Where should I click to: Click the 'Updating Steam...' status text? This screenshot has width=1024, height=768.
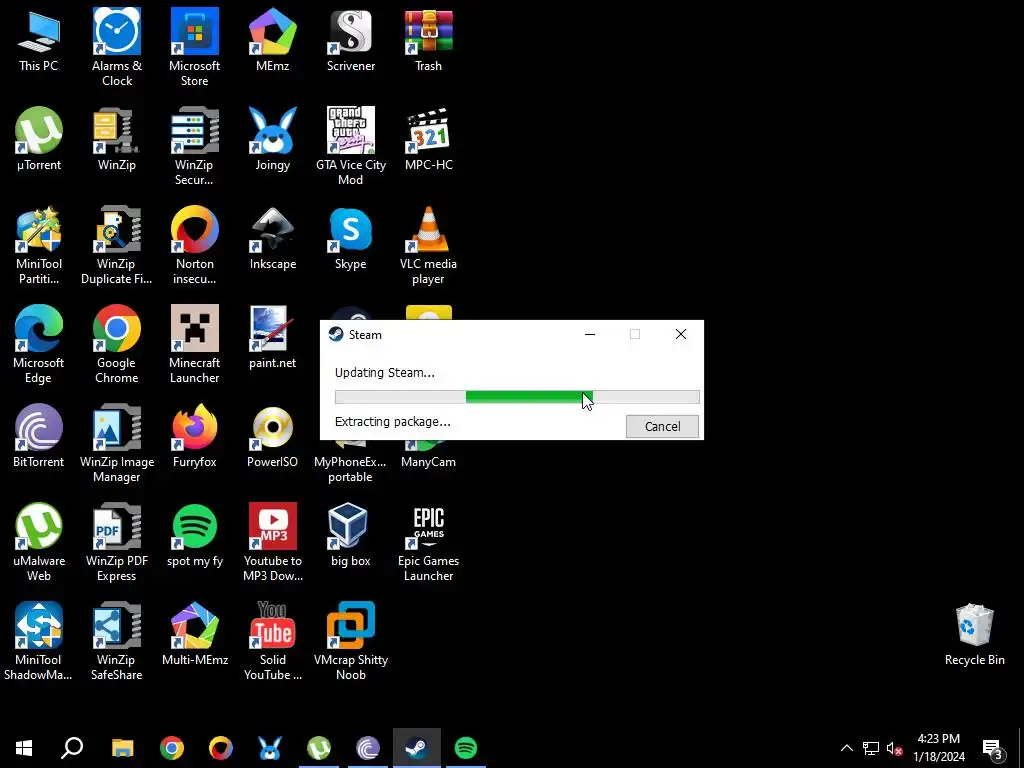pyautogui.click(x=385, y=373)
